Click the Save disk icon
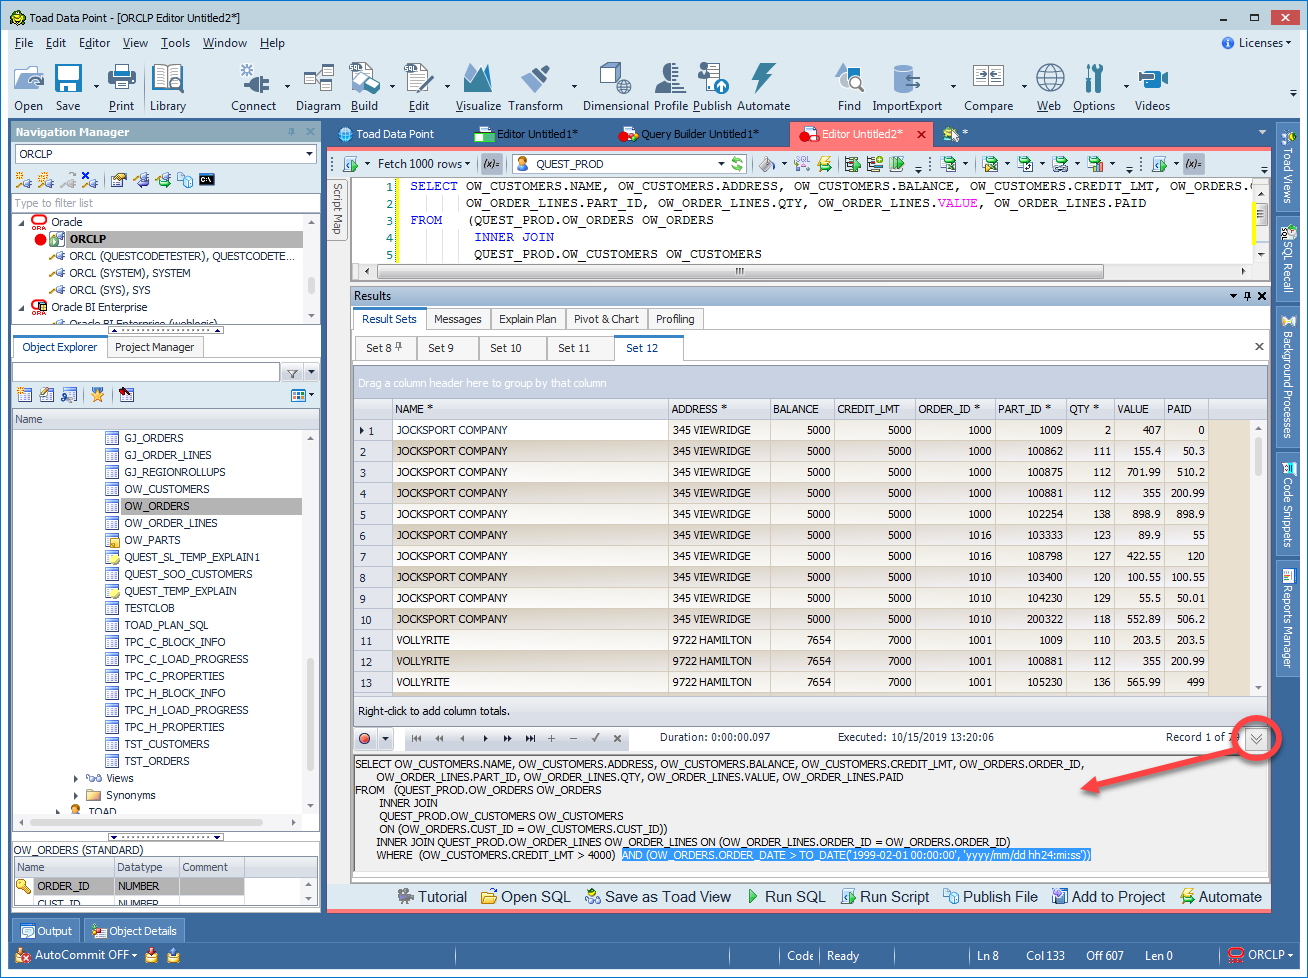Viewport: 1308px width, 978px height. [x=68, y=79]
